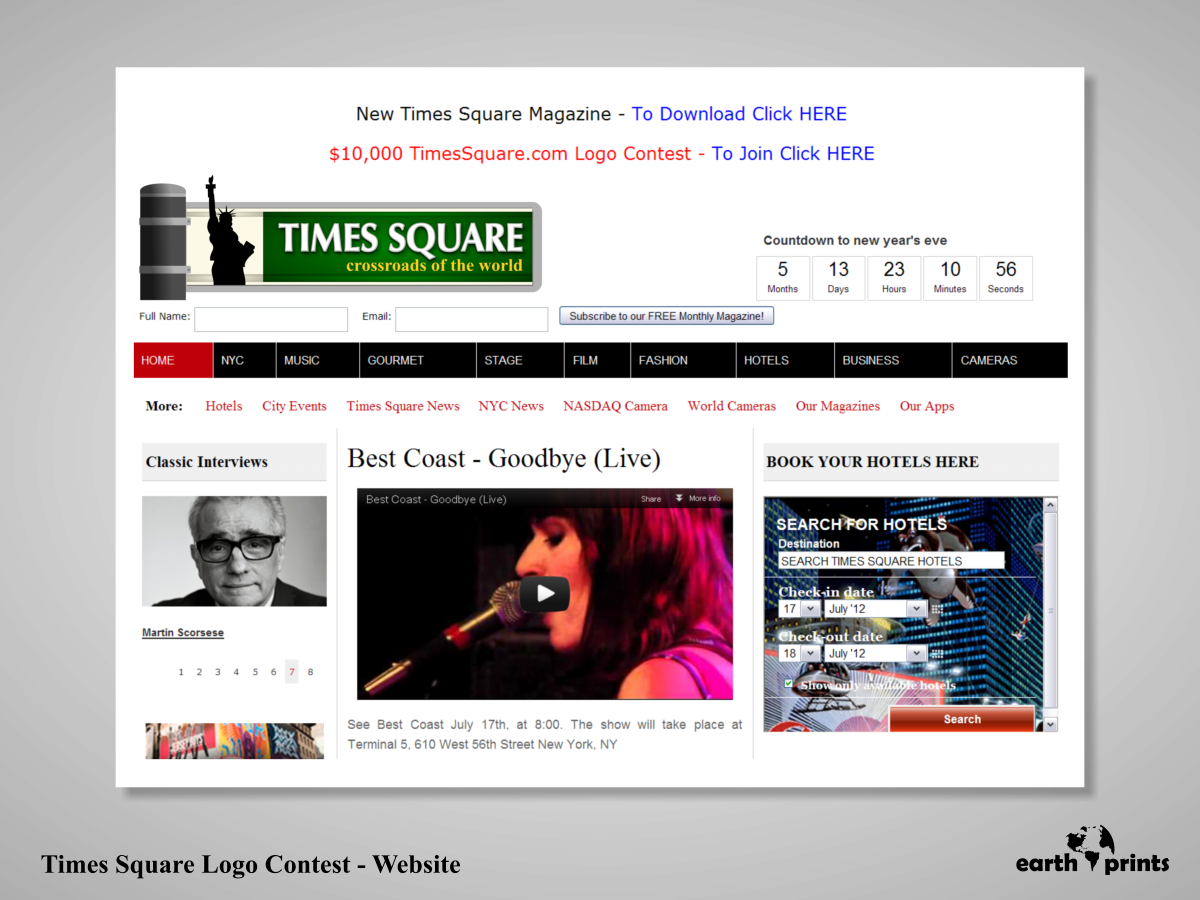
Task: Open the World Cameras link
Action: tap(731, 406)
